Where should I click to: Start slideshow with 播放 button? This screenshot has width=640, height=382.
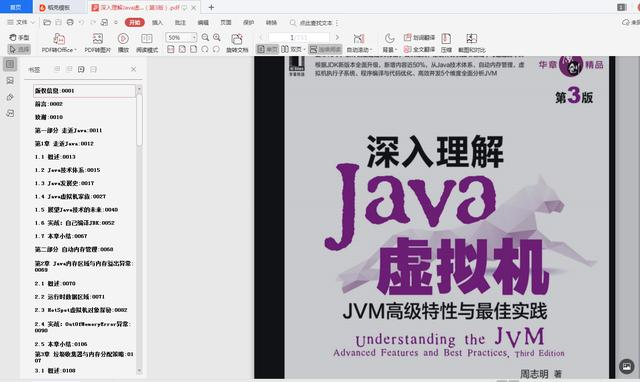tap(123, 43)
